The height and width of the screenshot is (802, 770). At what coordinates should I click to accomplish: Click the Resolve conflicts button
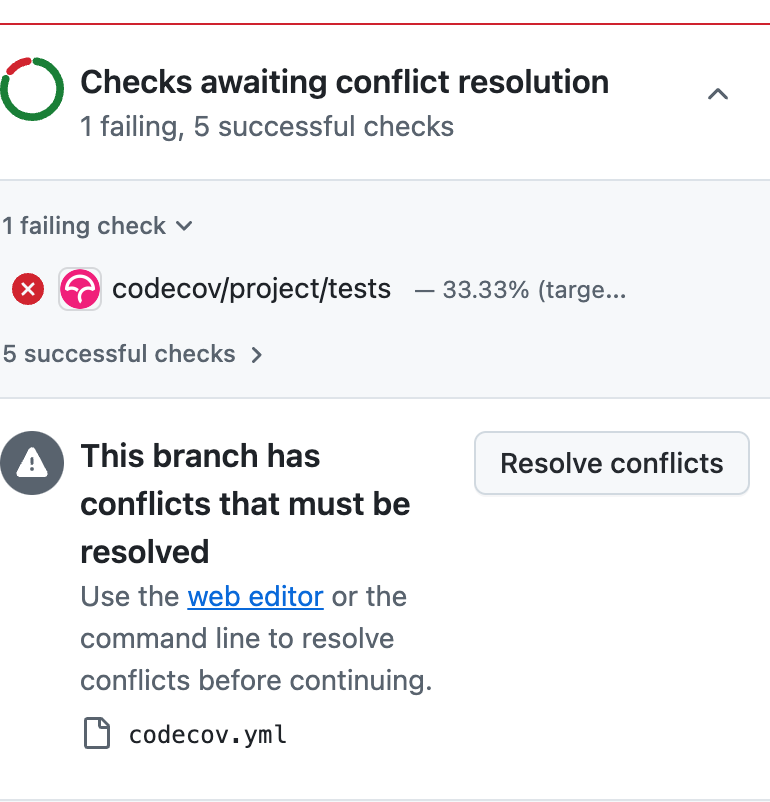pos(611,463)
